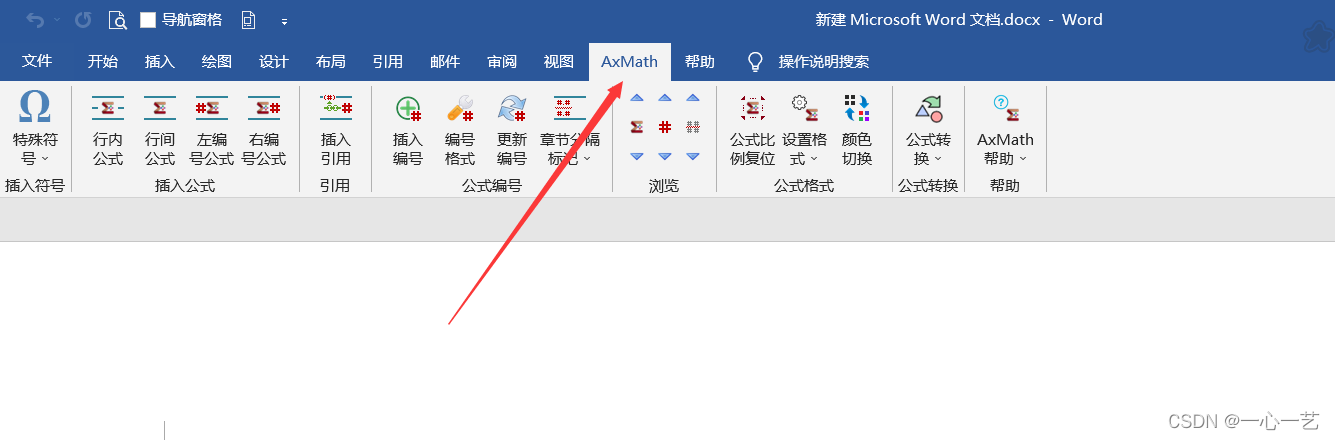Select the AxMath ribbon tab
Screen dimensions: 1335x440
[x=630, y=61]
